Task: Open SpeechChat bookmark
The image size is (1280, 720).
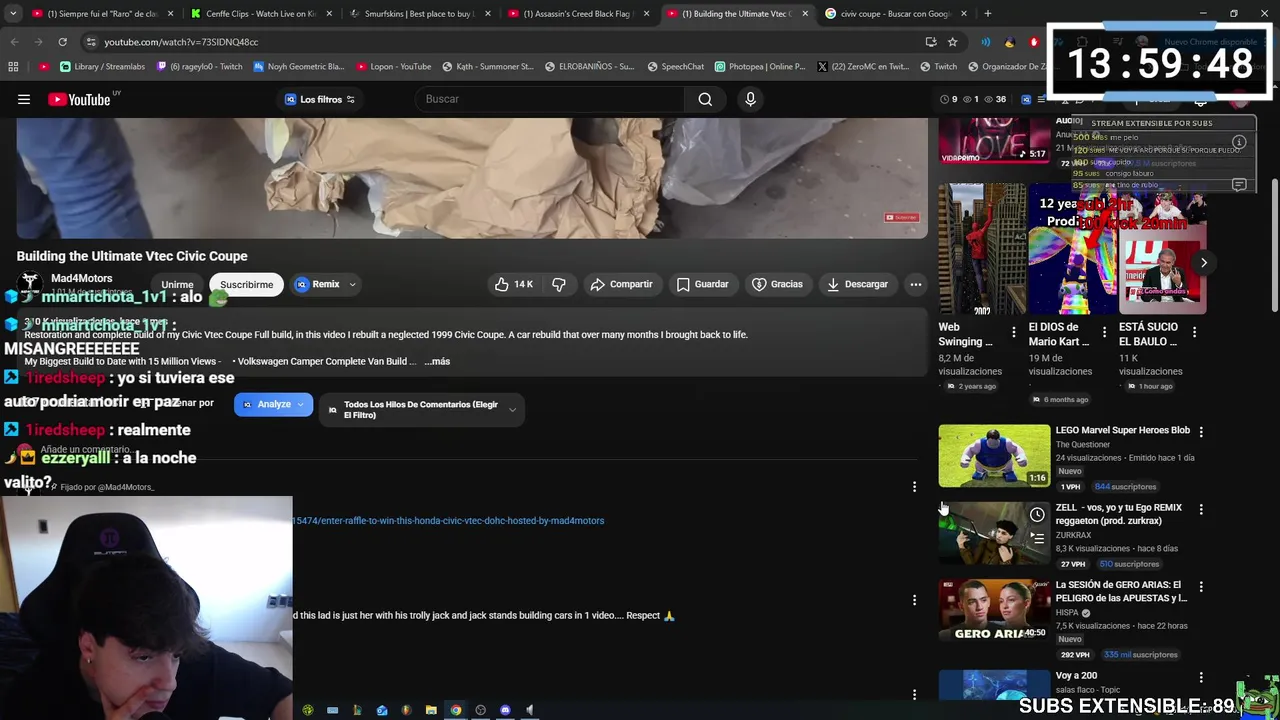Action: (675, 67)
